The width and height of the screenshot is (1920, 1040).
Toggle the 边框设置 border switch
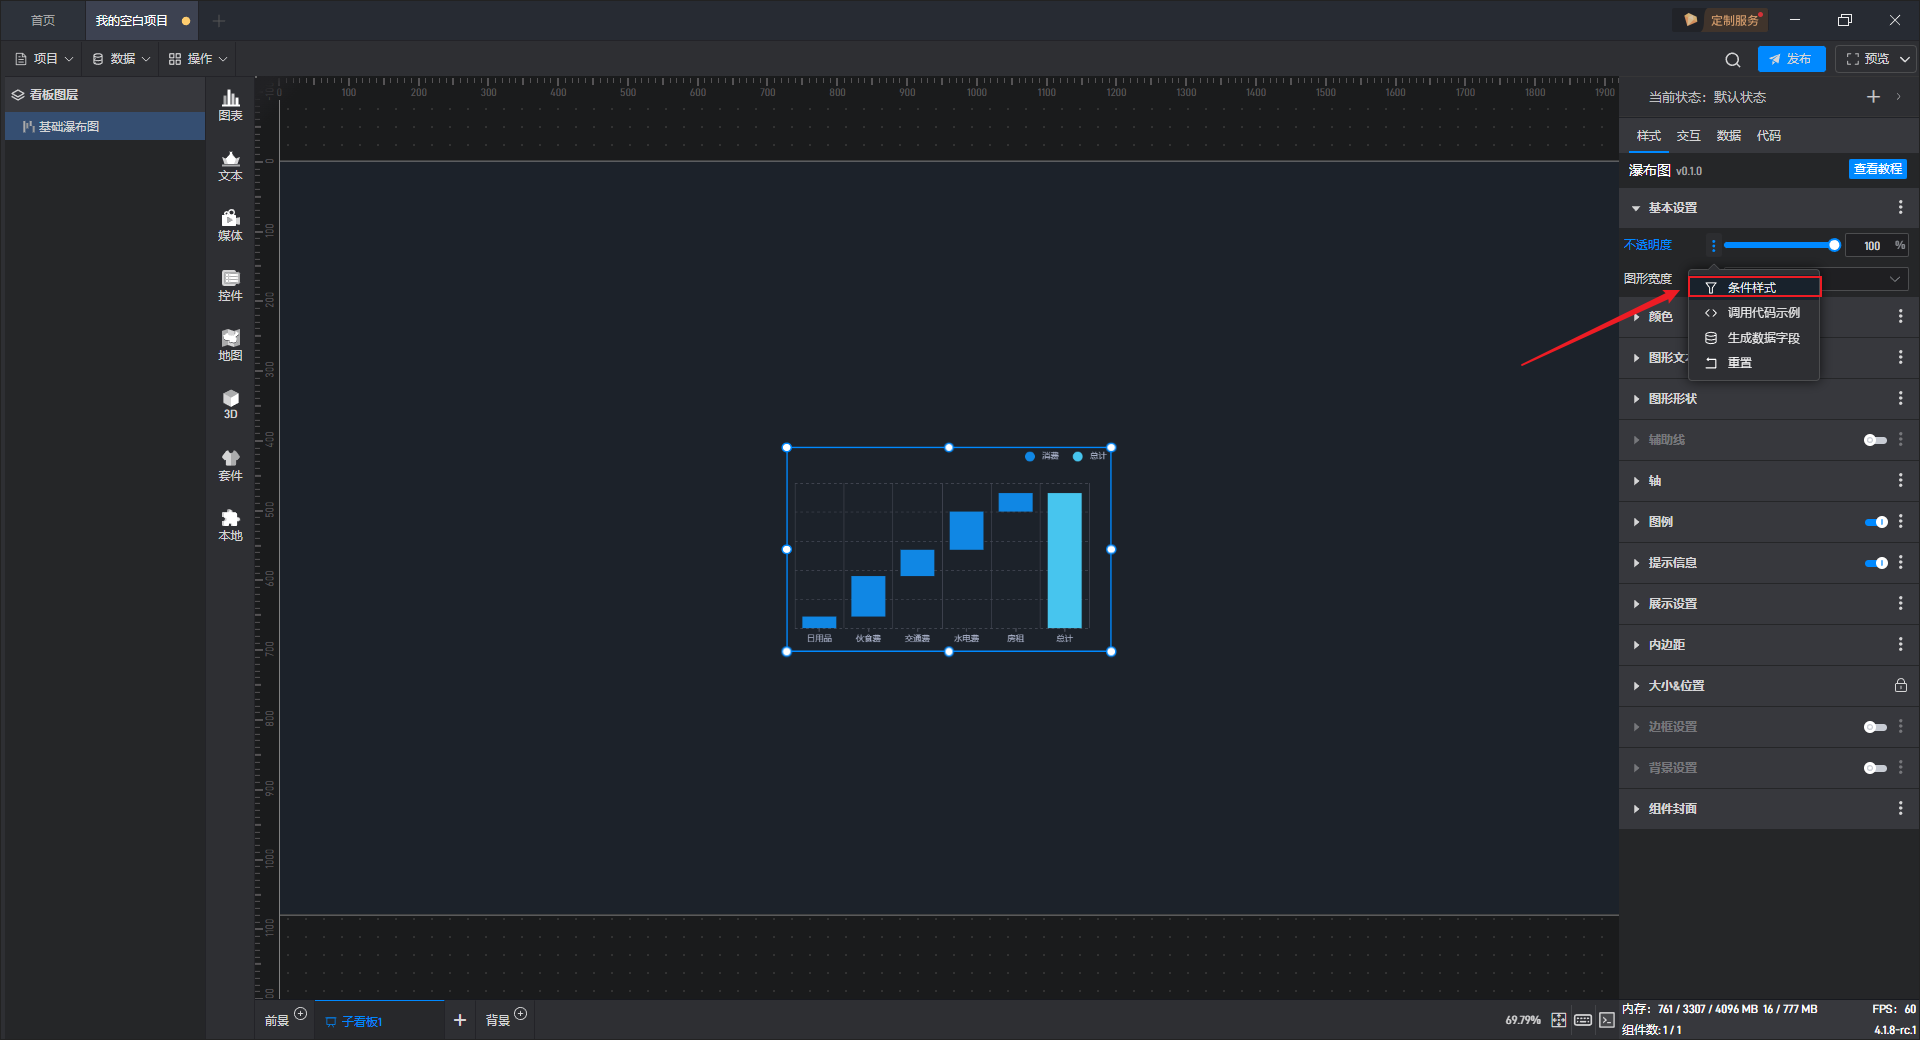pyautogui.click(x=1875, y=727)
